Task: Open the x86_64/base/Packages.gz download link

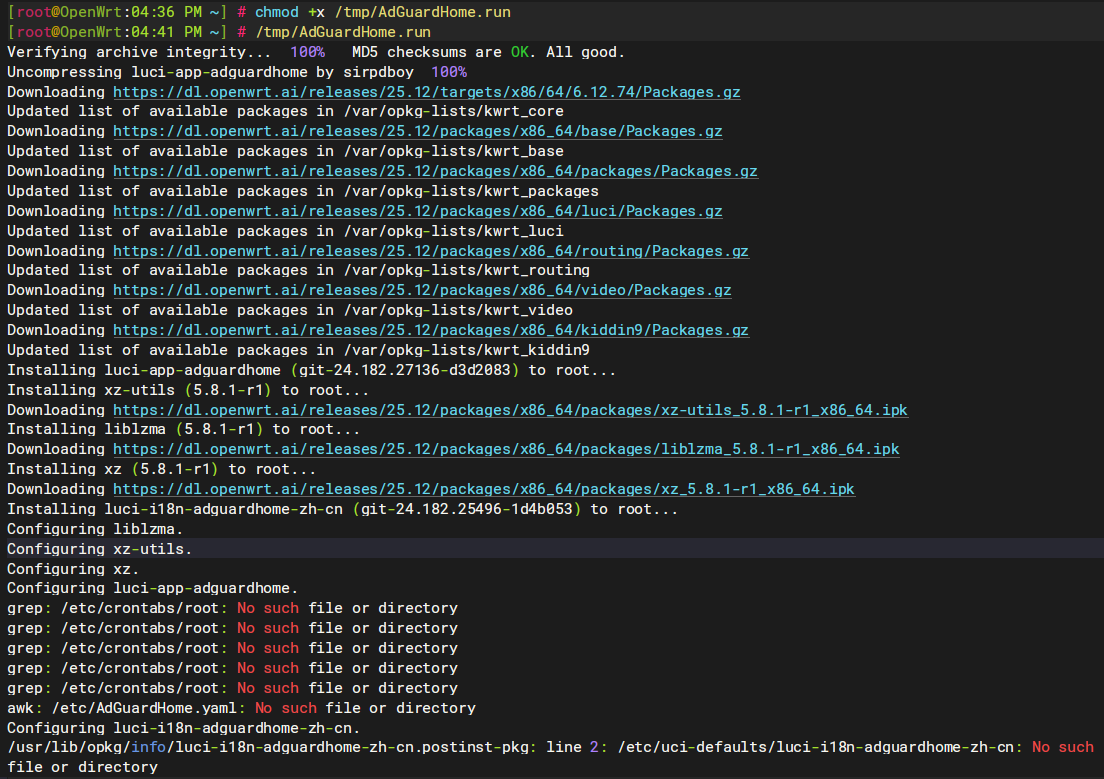Action: coord(417,132)
